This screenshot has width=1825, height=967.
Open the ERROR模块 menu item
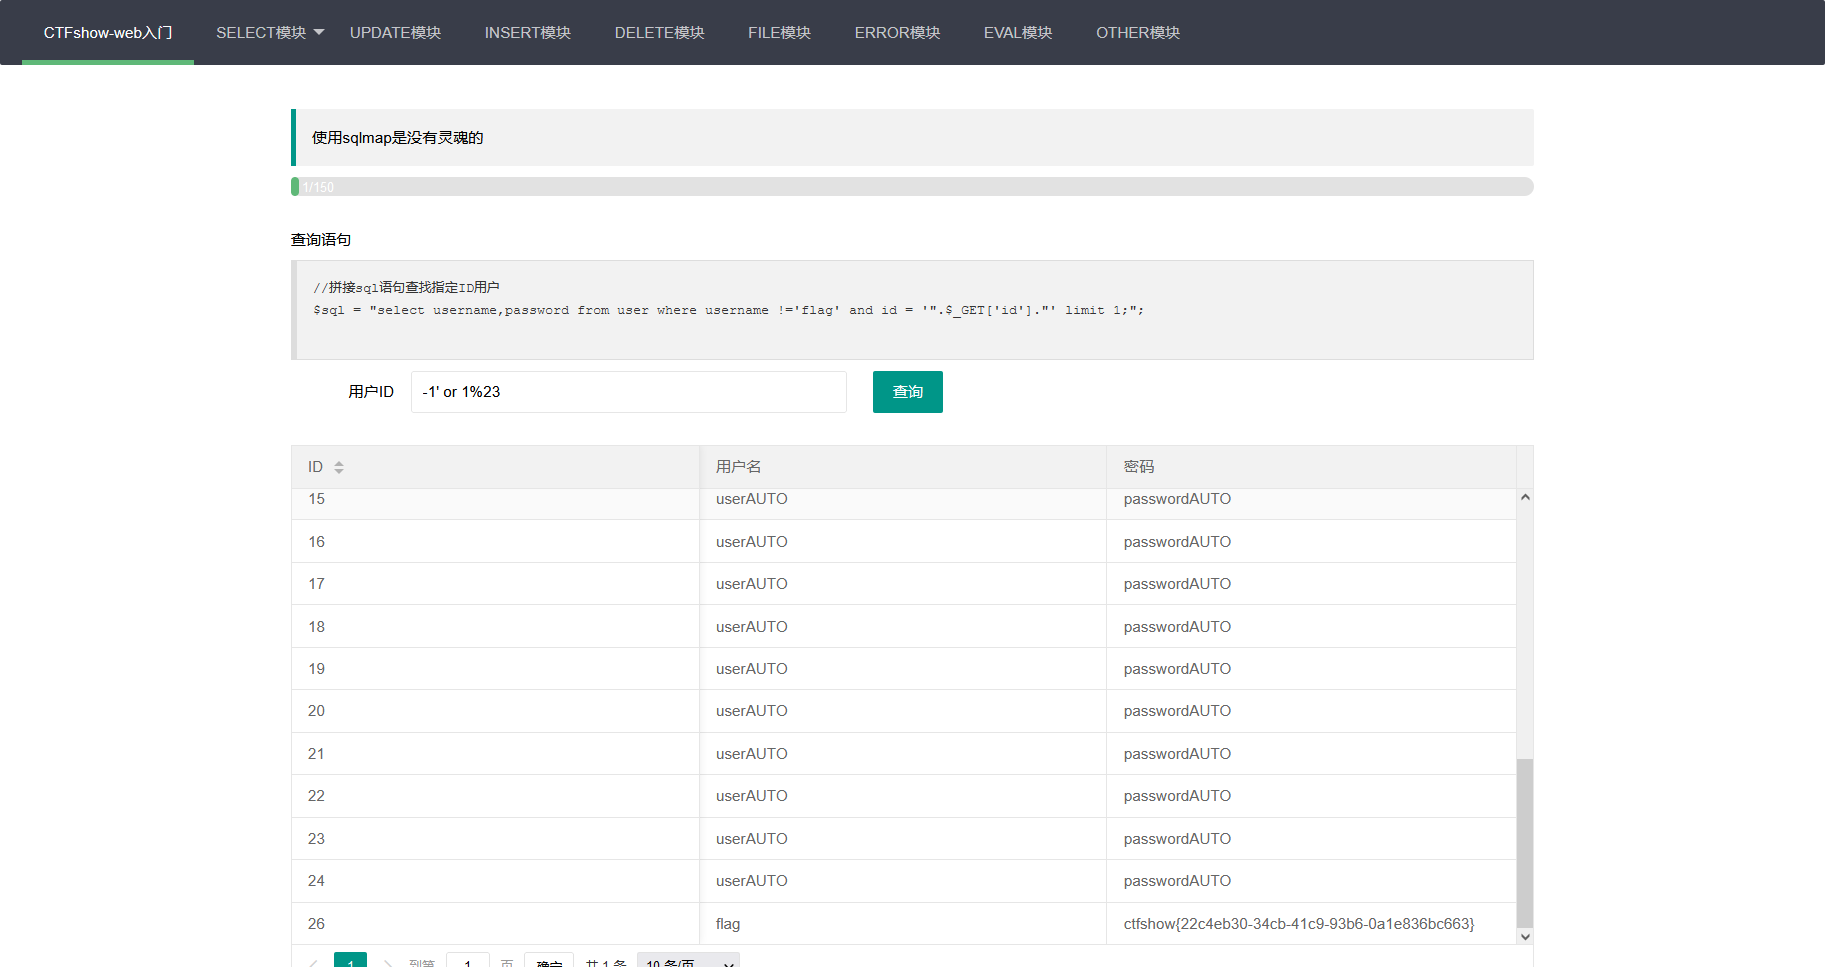pyautogui.click(x=897, y=33)
